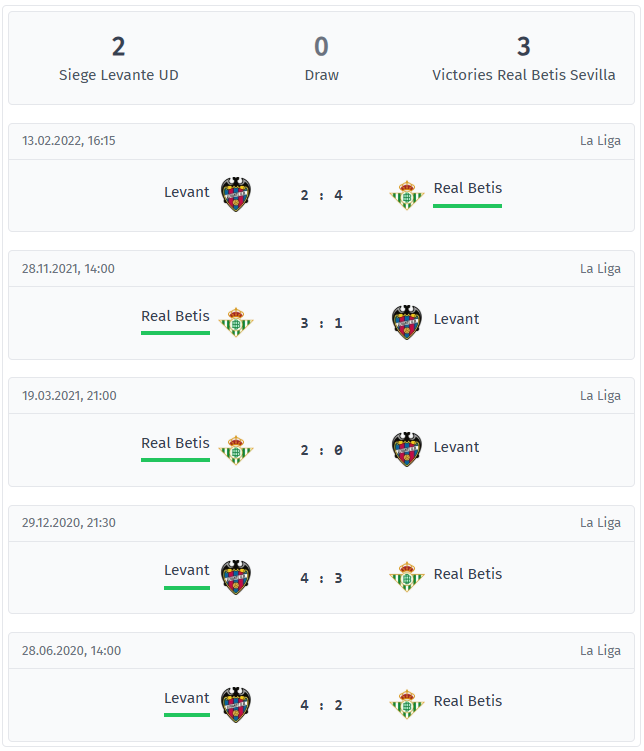Click La Liga label for 28.11.2021 match
The image size is (644, 751).
point(600,269)
